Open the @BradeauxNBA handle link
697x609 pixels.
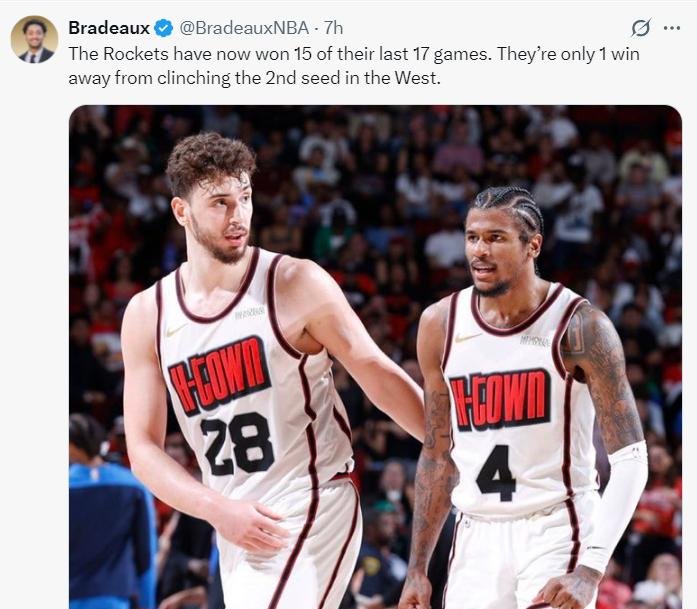[x=244, y=28]
